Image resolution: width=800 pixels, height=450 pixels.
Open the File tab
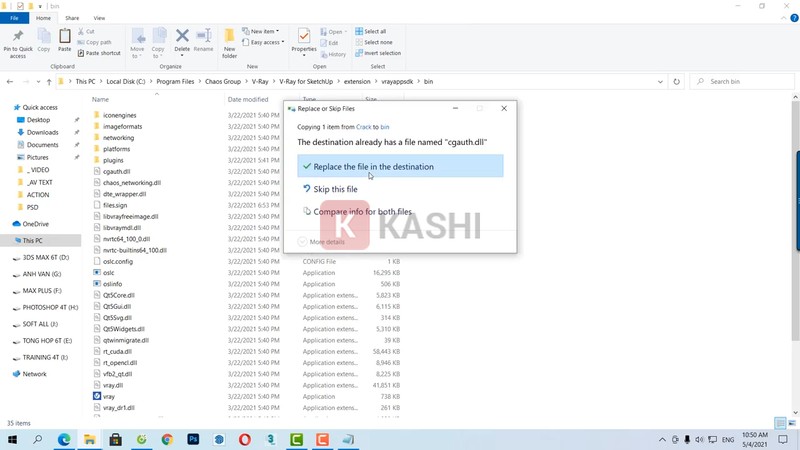point(14,18)
